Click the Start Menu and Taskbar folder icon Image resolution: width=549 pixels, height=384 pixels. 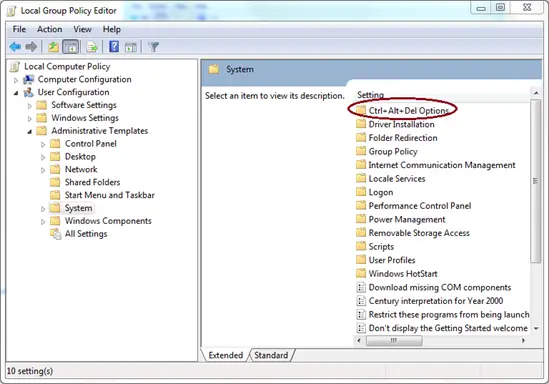(55, 195)
